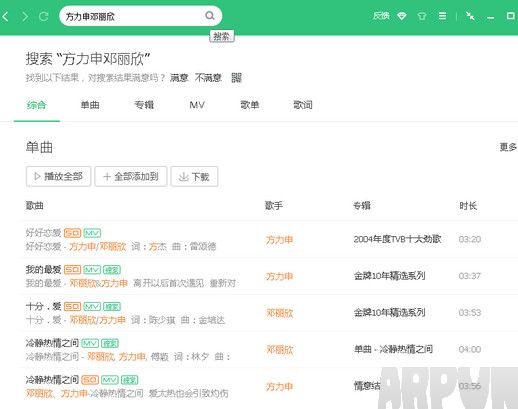This screenshot has height=409, width=518.
Task: Go back with the left arrow
Action: point(5,16)
